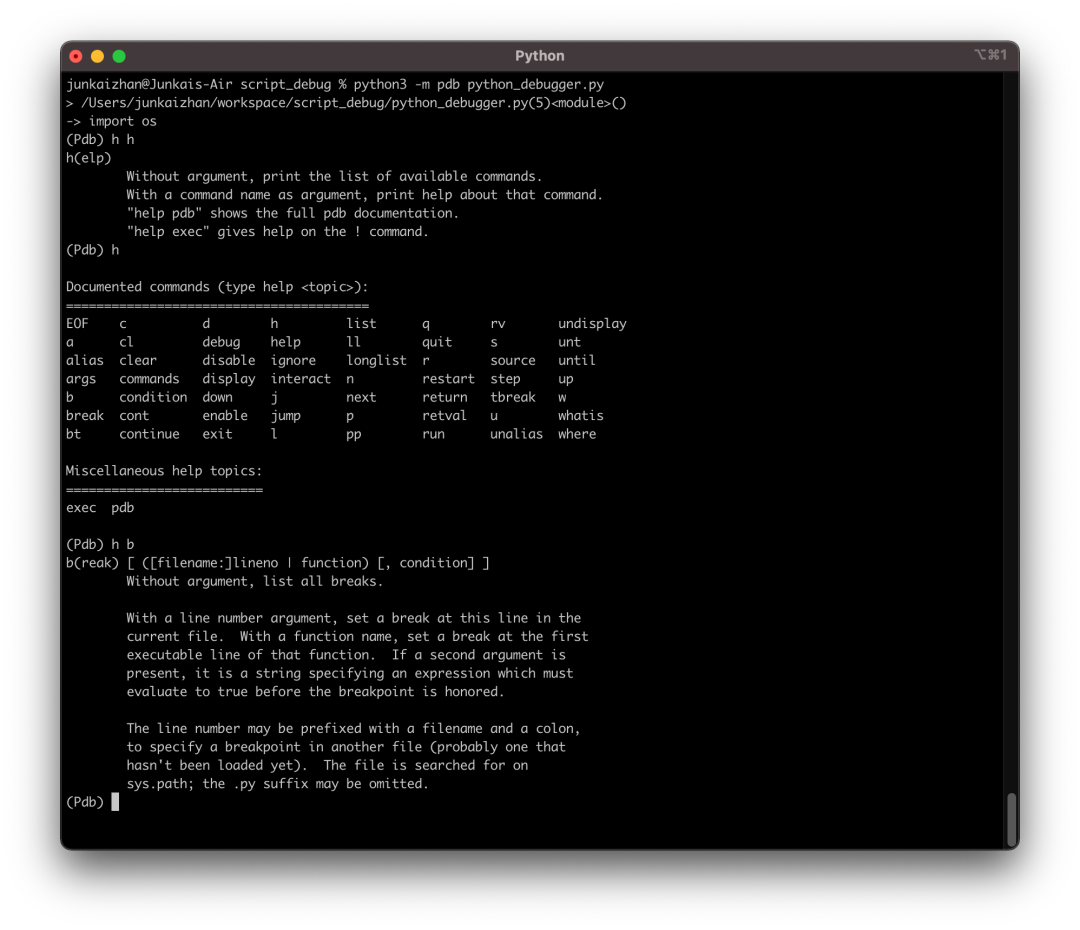Click 'Miscellaneous help topics:' heading

coord(163,471)
